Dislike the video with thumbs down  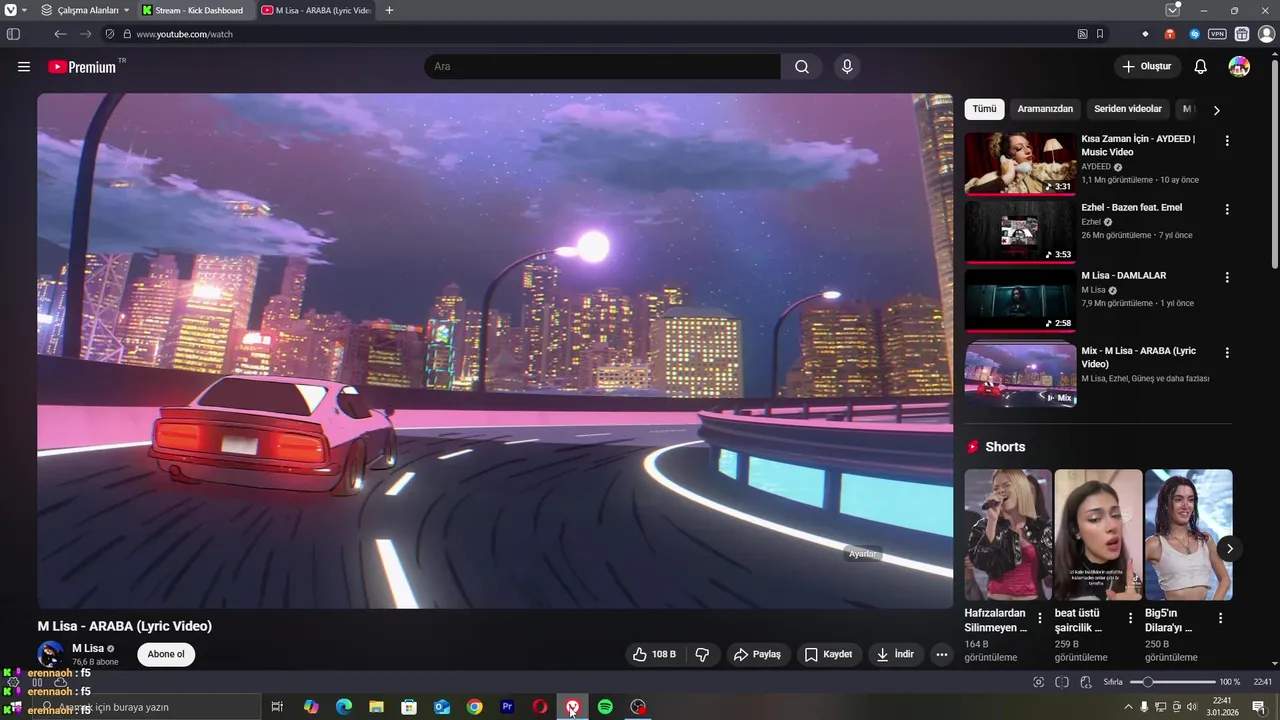point(702,655)
